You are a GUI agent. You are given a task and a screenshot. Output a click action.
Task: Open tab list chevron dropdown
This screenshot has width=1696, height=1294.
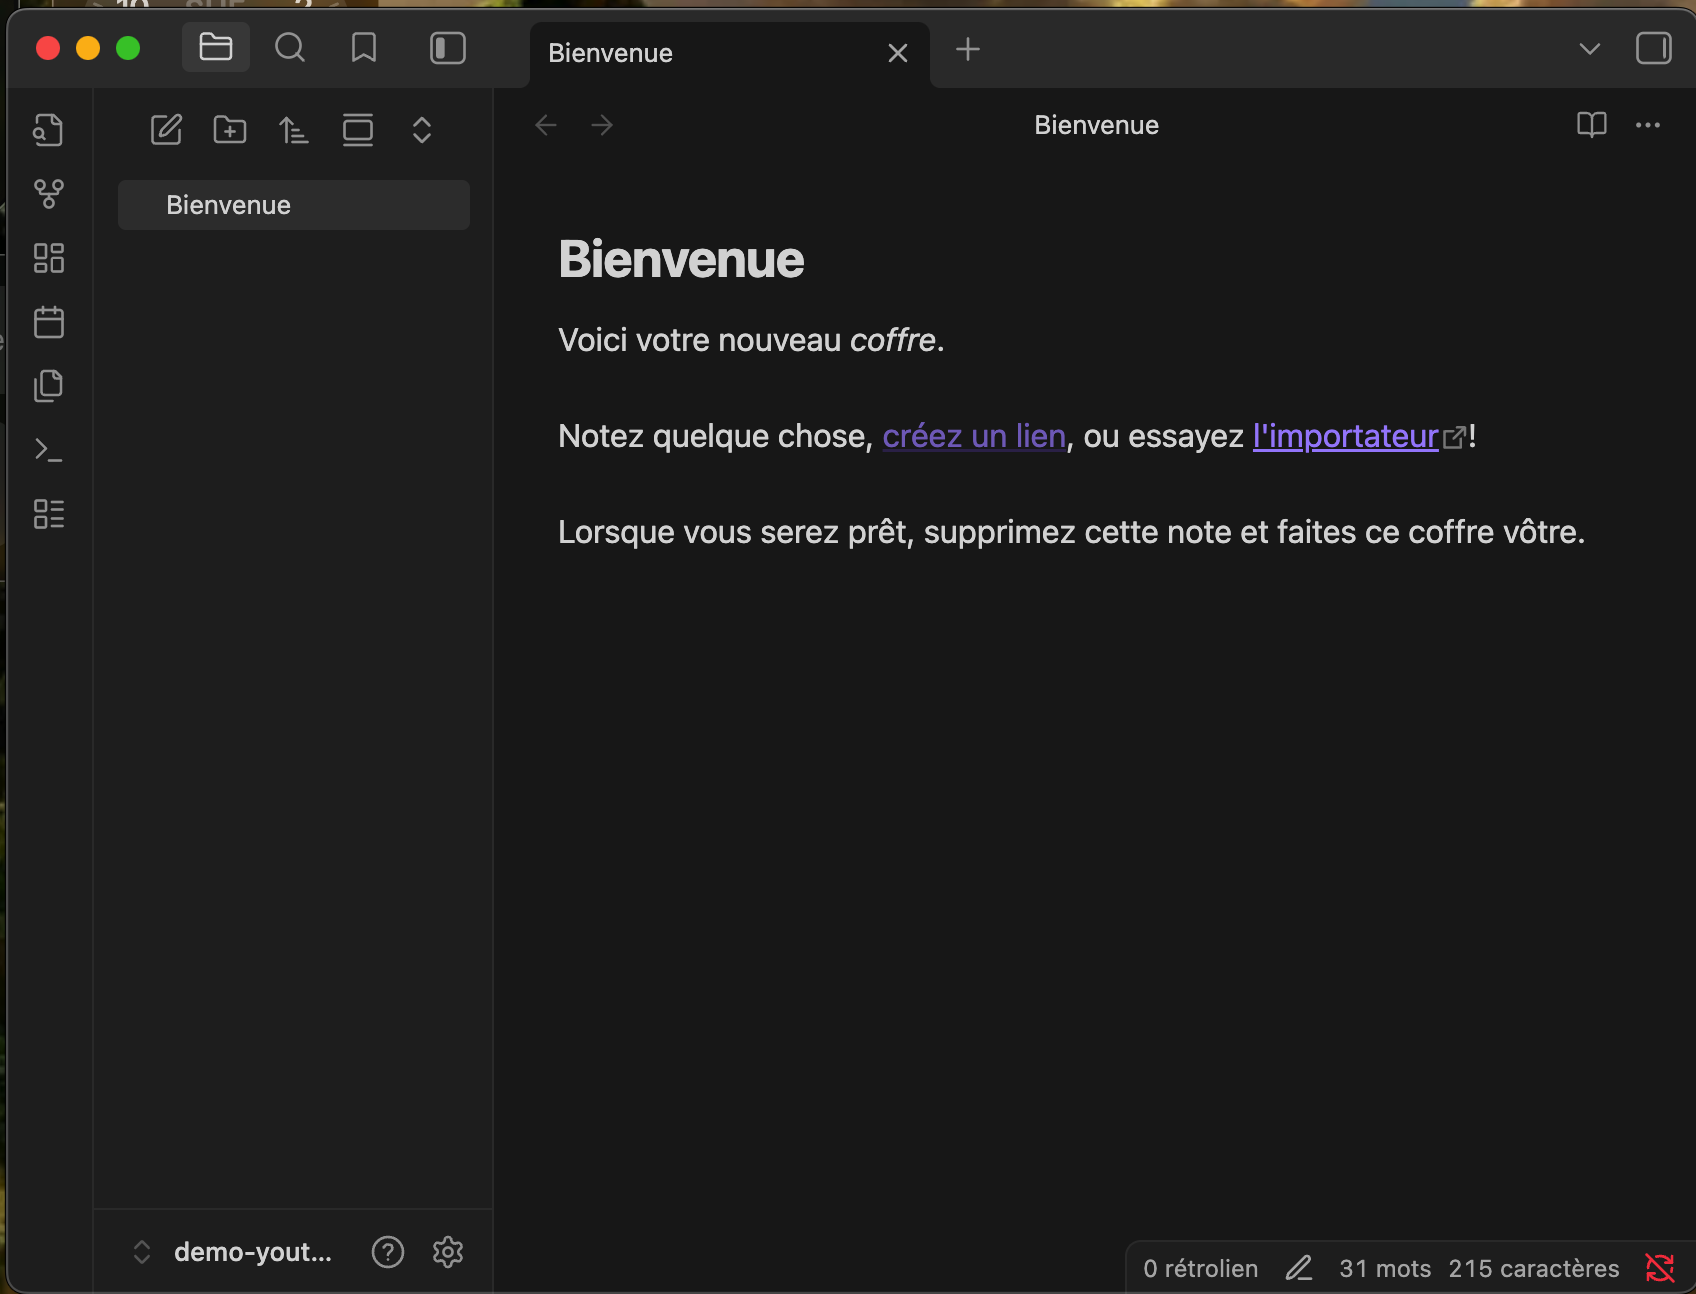click(x=1589, y=49)
